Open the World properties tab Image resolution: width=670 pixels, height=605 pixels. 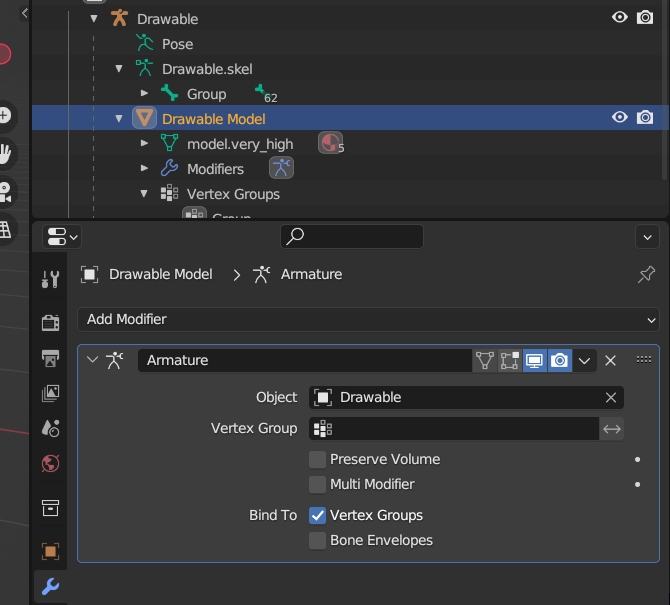pyautogui.click(x=50, y=463)
